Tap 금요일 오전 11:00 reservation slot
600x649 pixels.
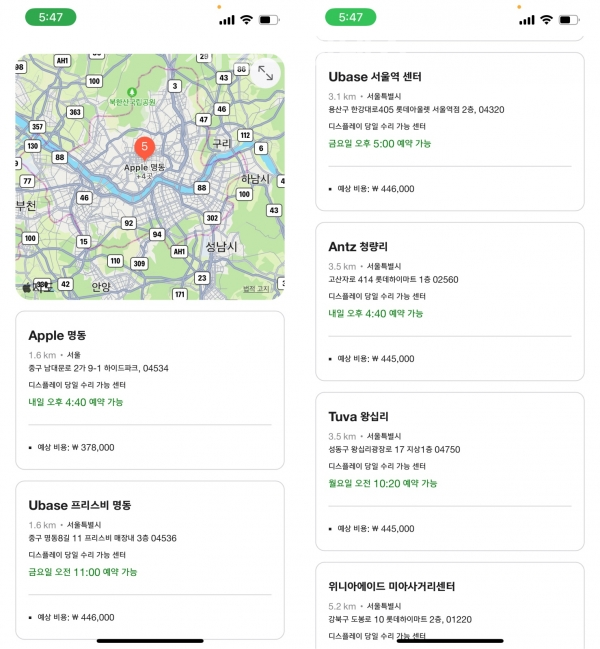83,572
